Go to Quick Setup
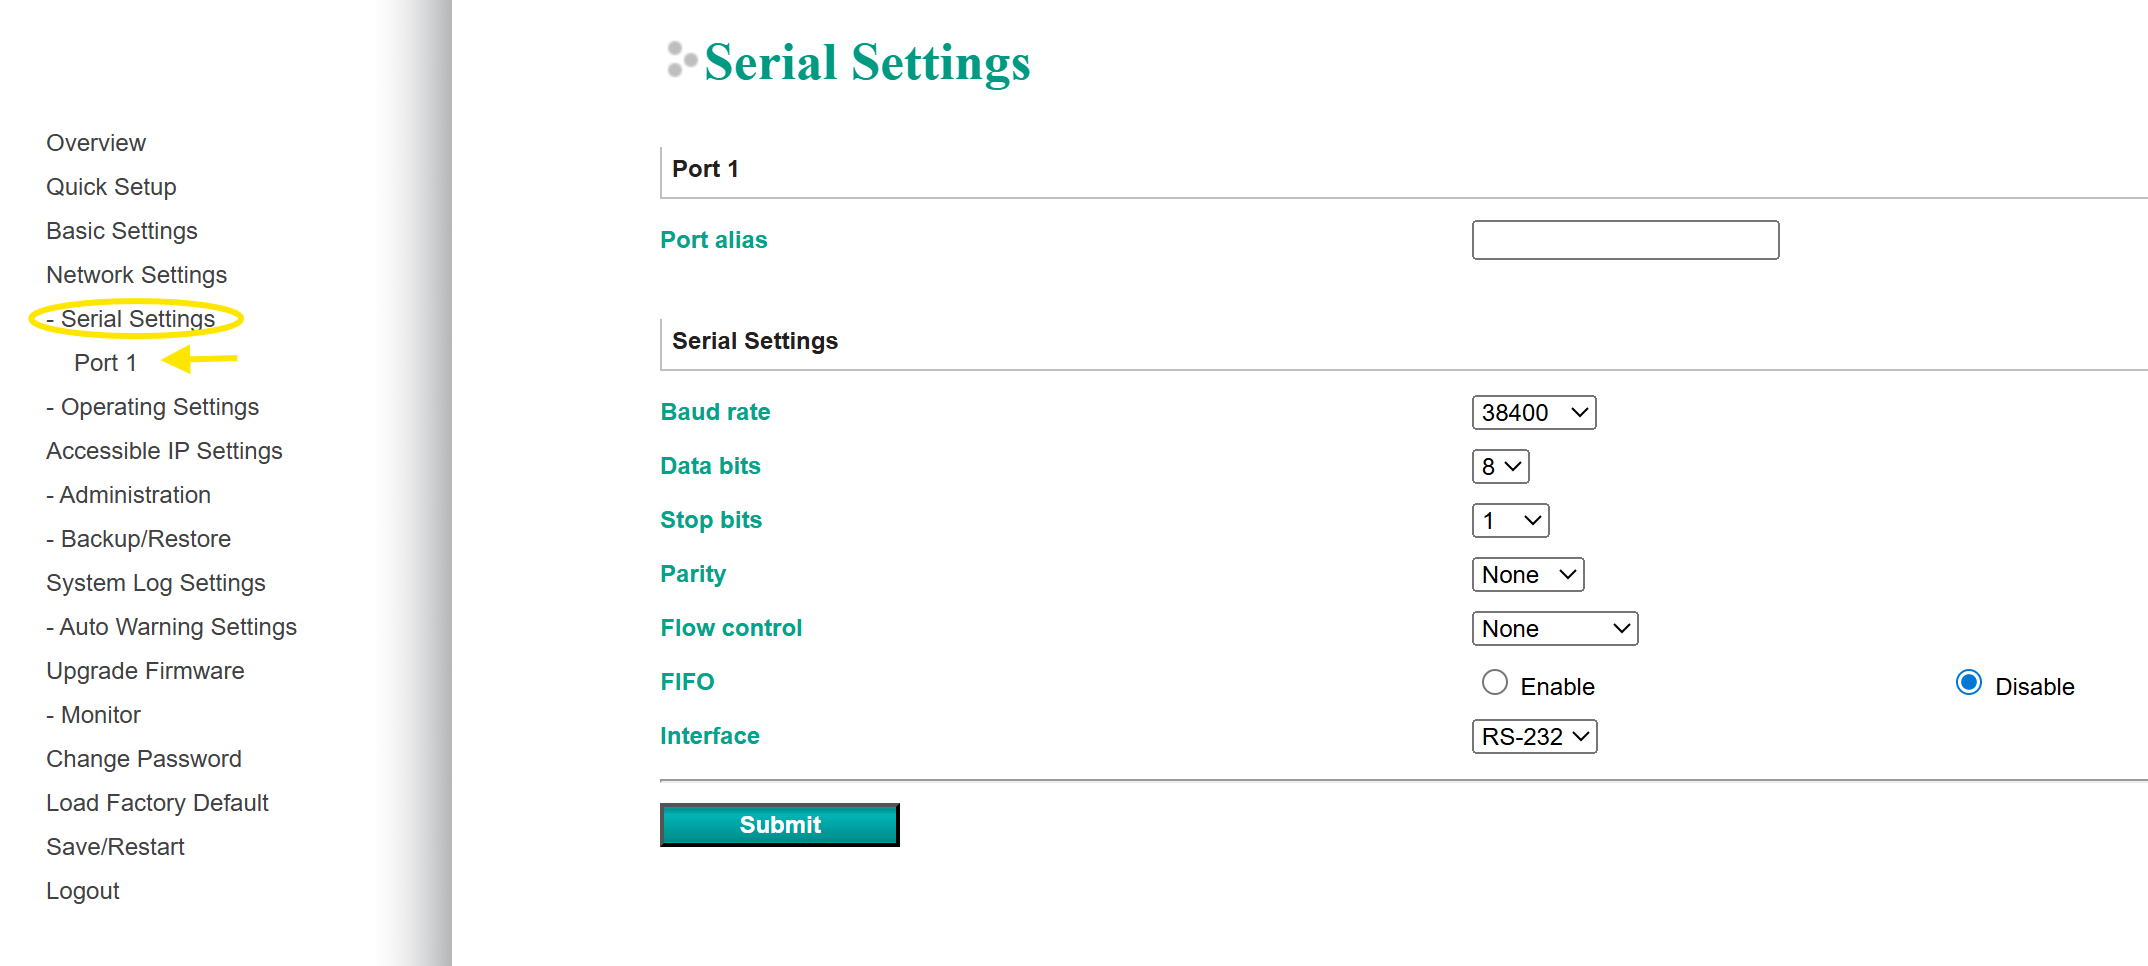The image size is (2148, 966). point(111,187)
